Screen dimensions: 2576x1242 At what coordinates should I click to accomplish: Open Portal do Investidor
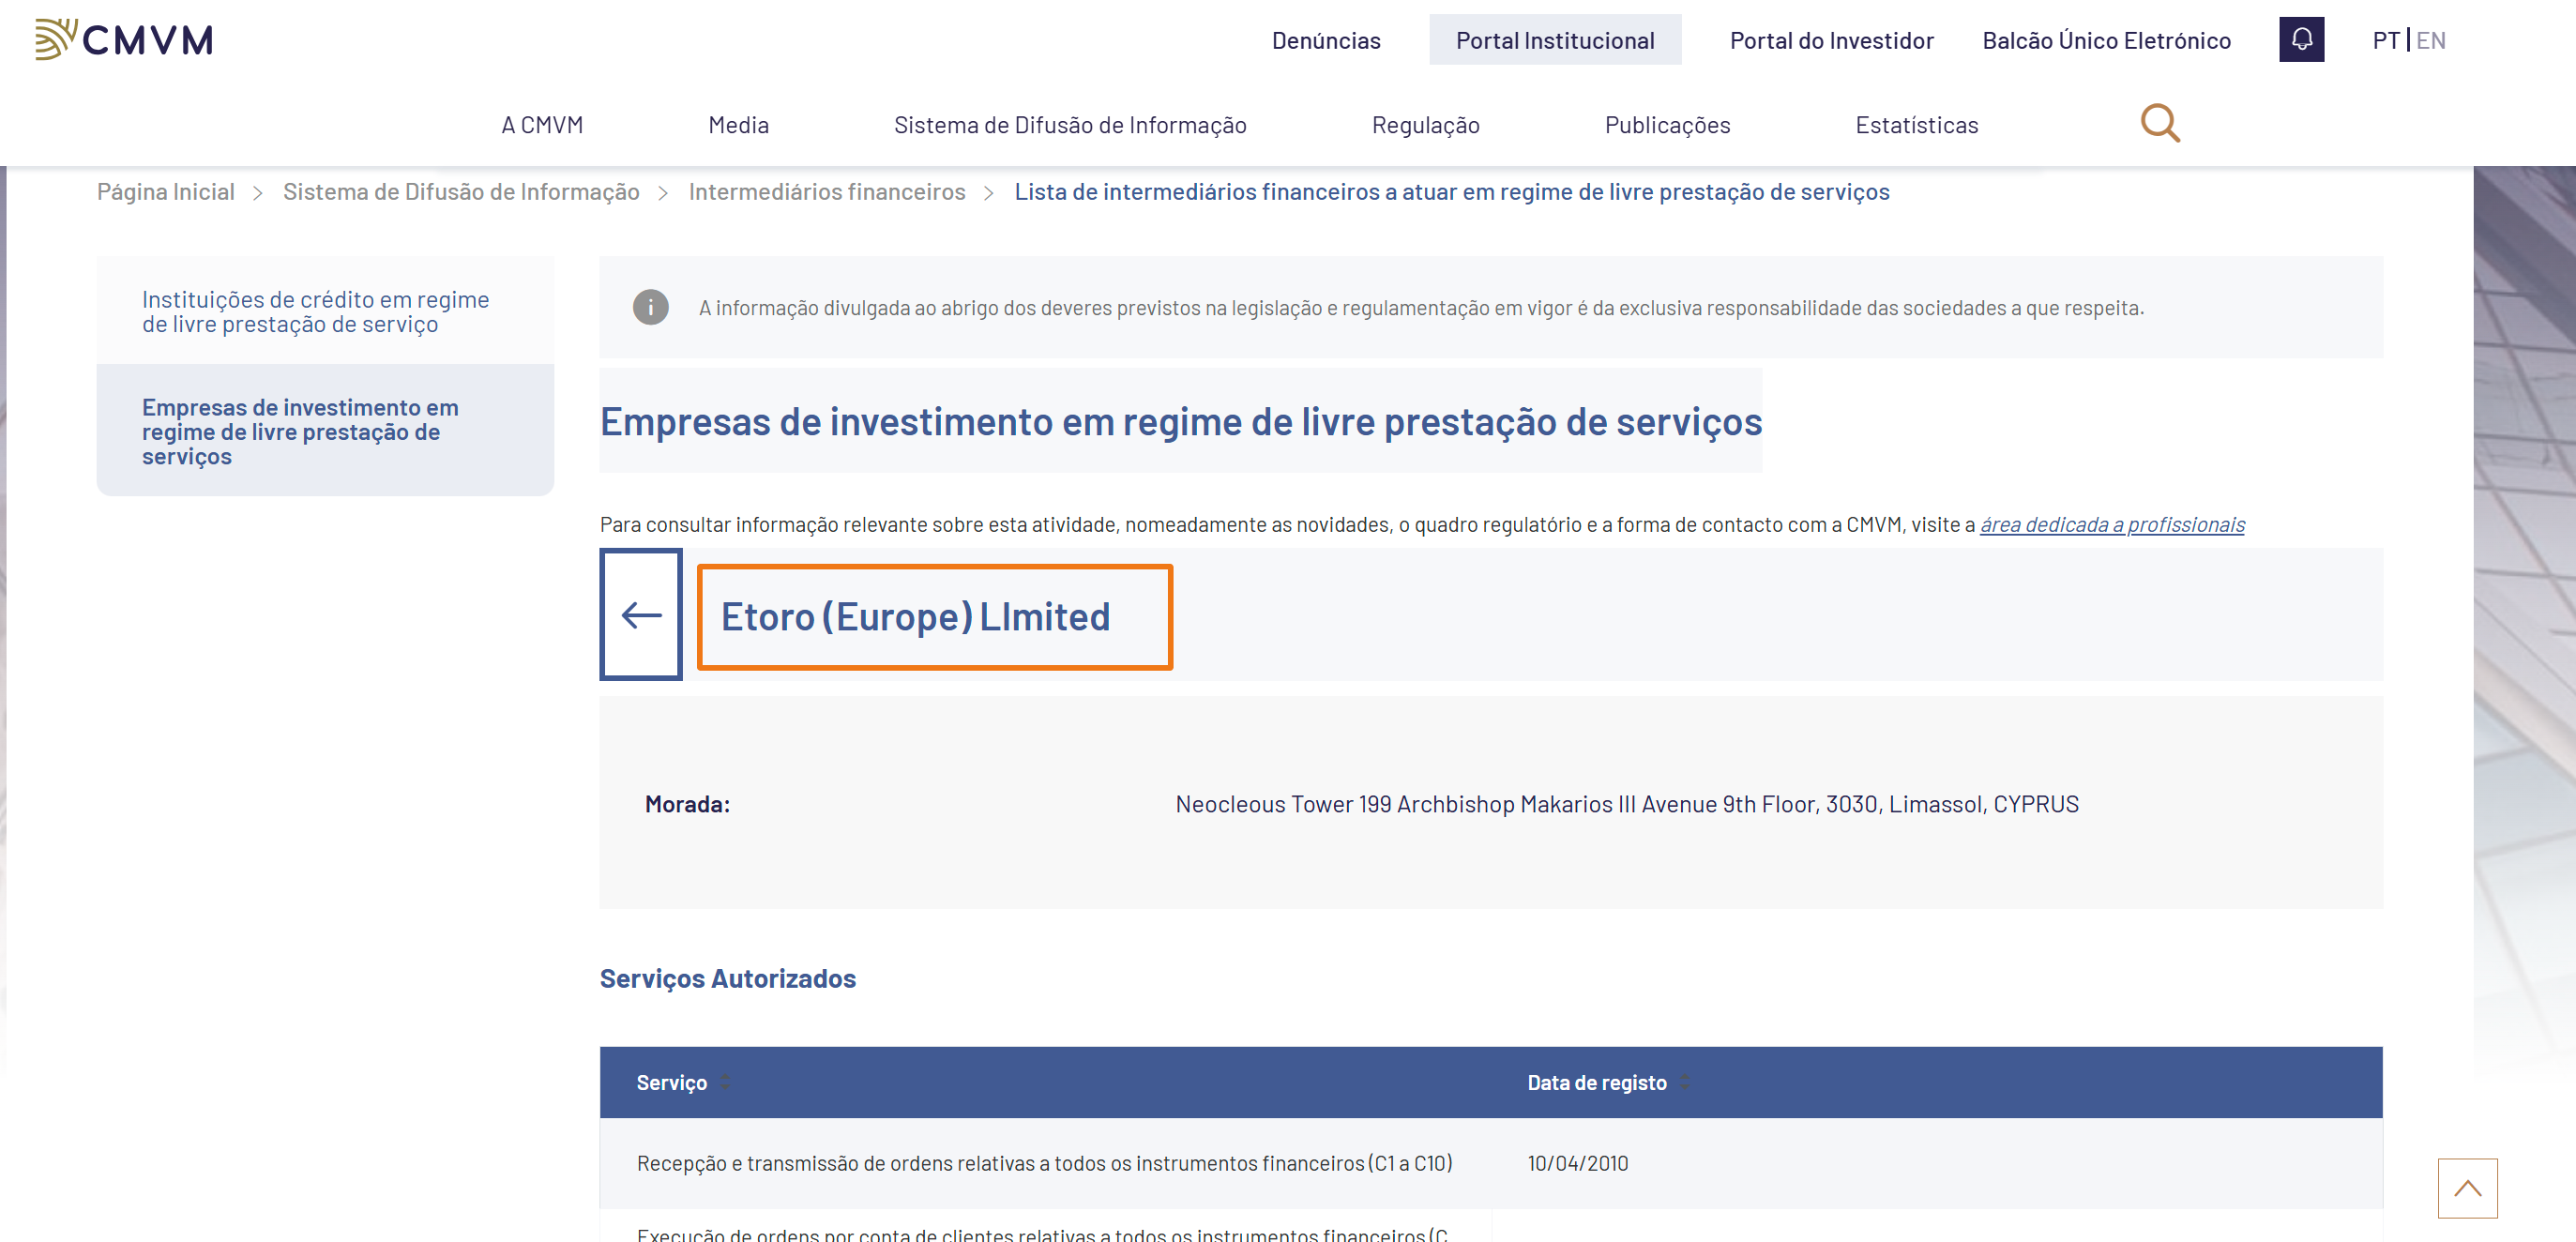tap(1831, 40)
